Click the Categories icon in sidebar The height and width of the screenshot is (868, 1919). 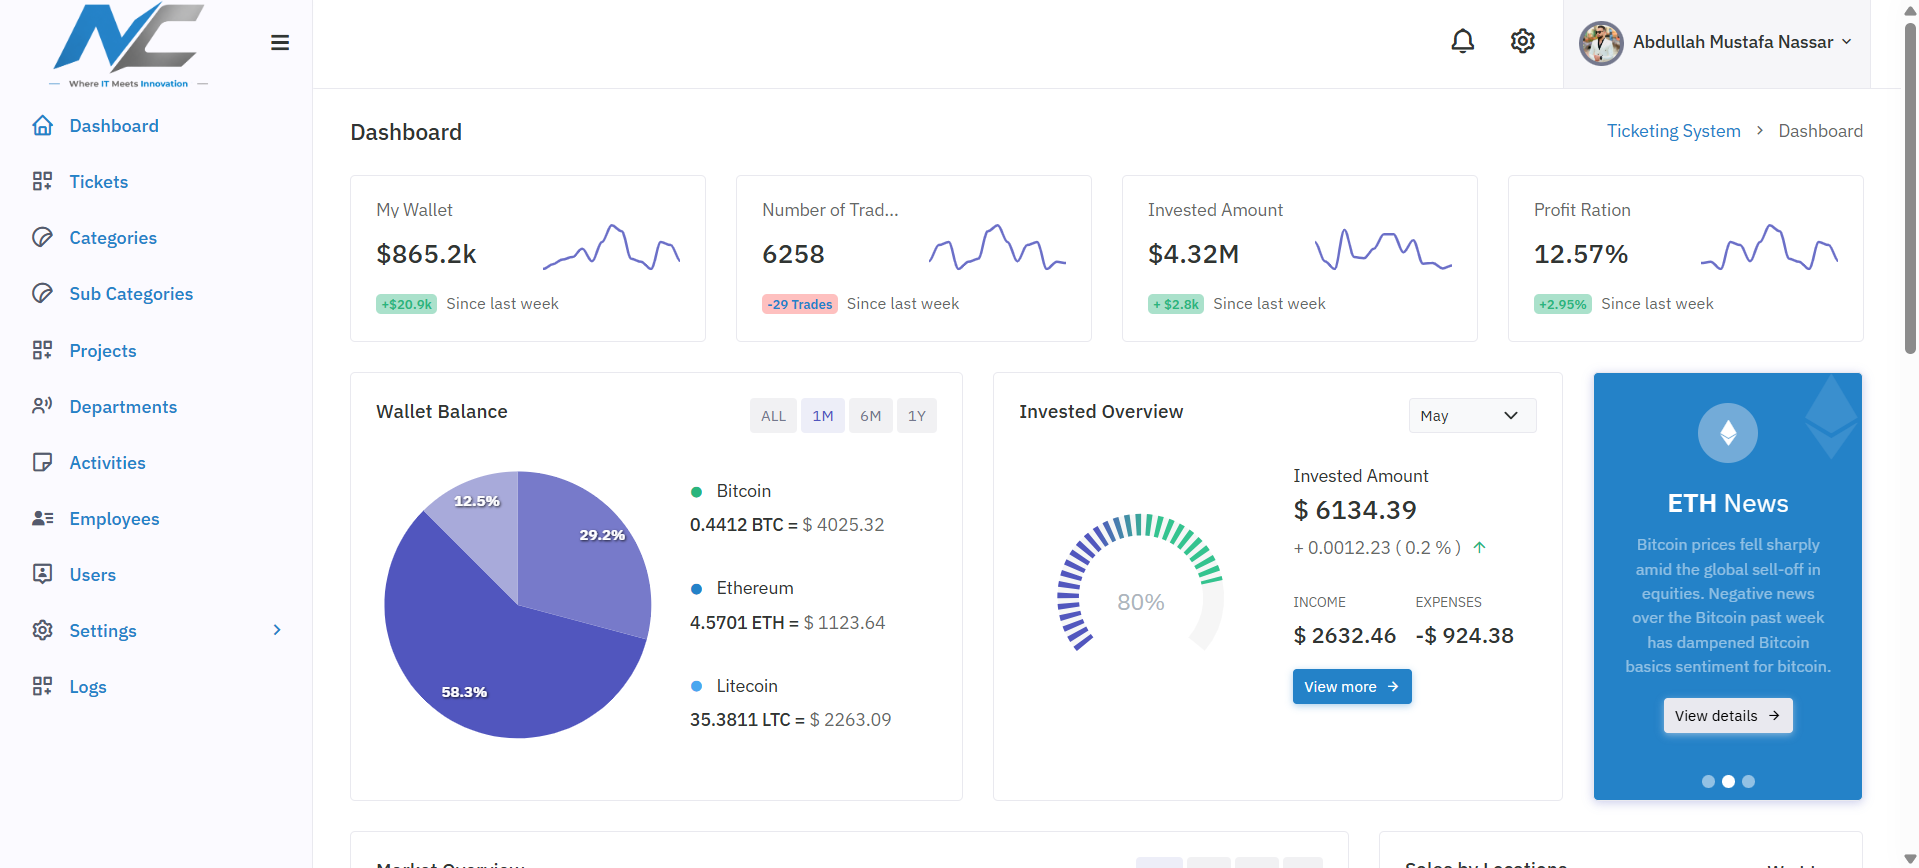(42, 237)
